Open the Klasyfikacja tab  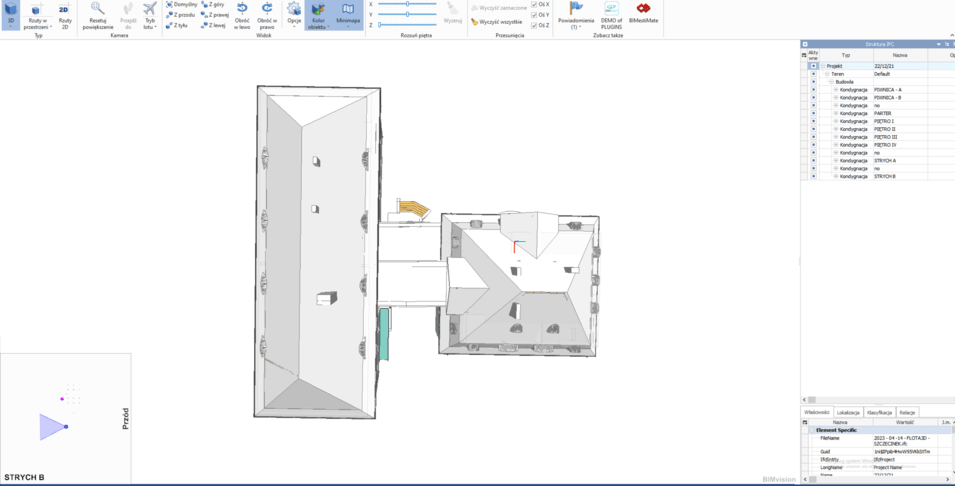(880, 412)
